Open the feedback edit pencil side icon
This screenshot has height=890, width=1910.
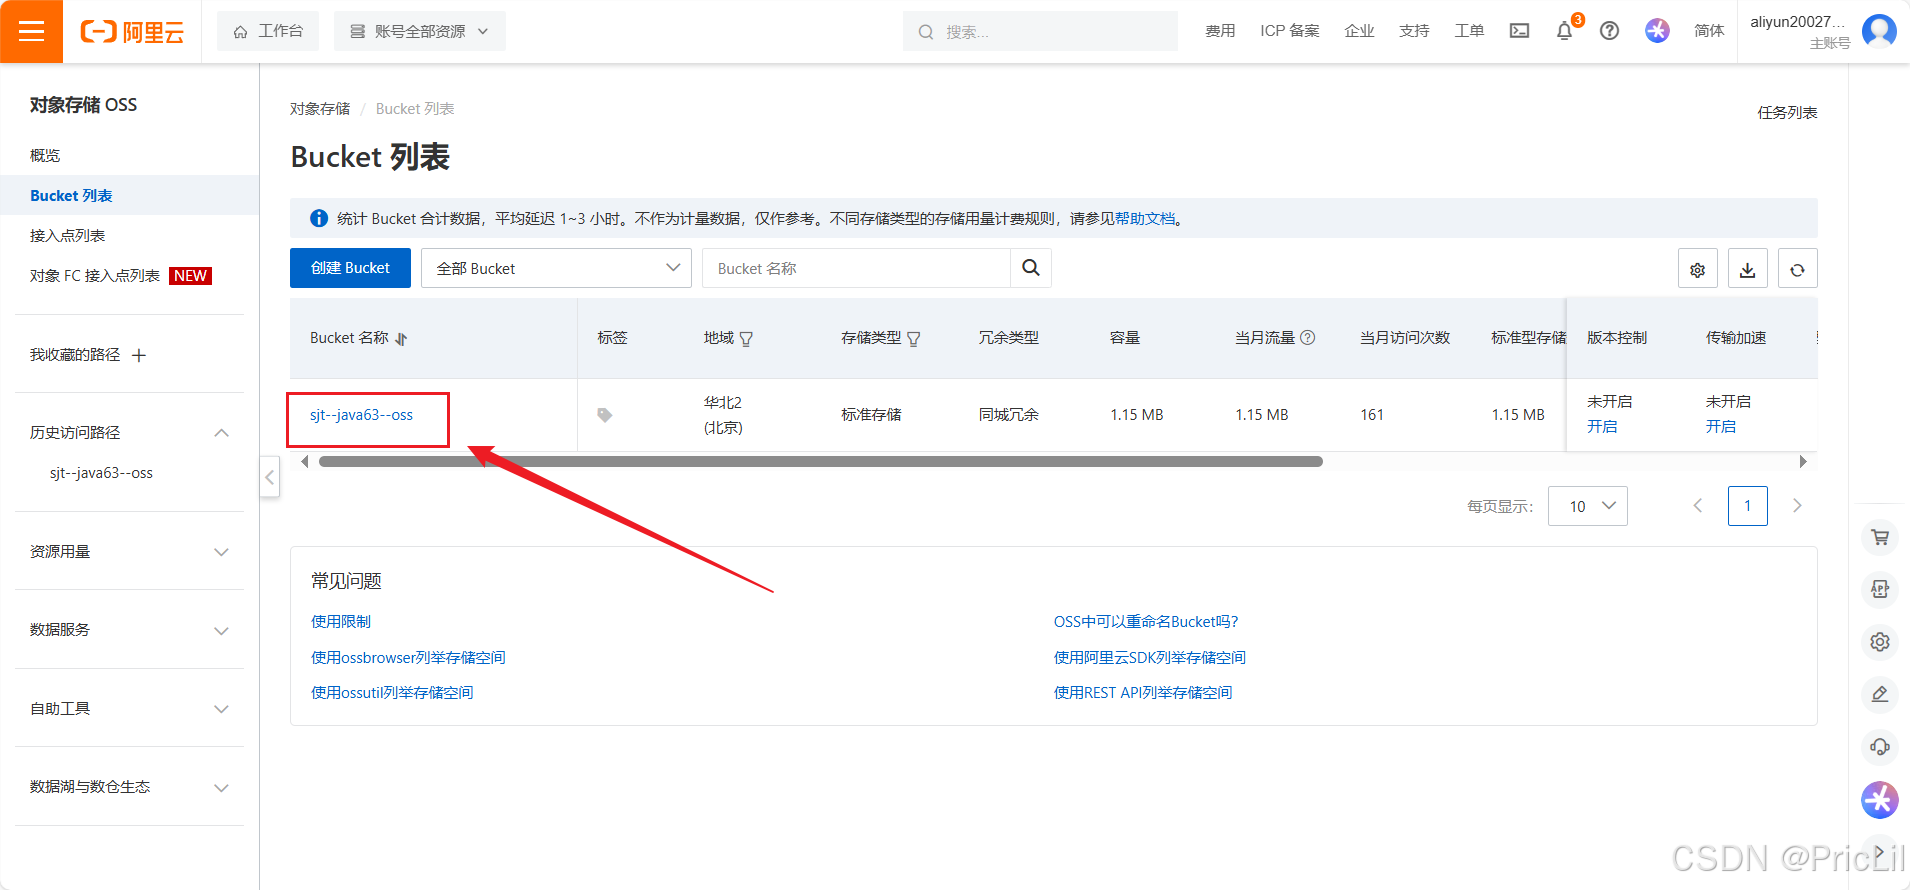(1880, 694)
